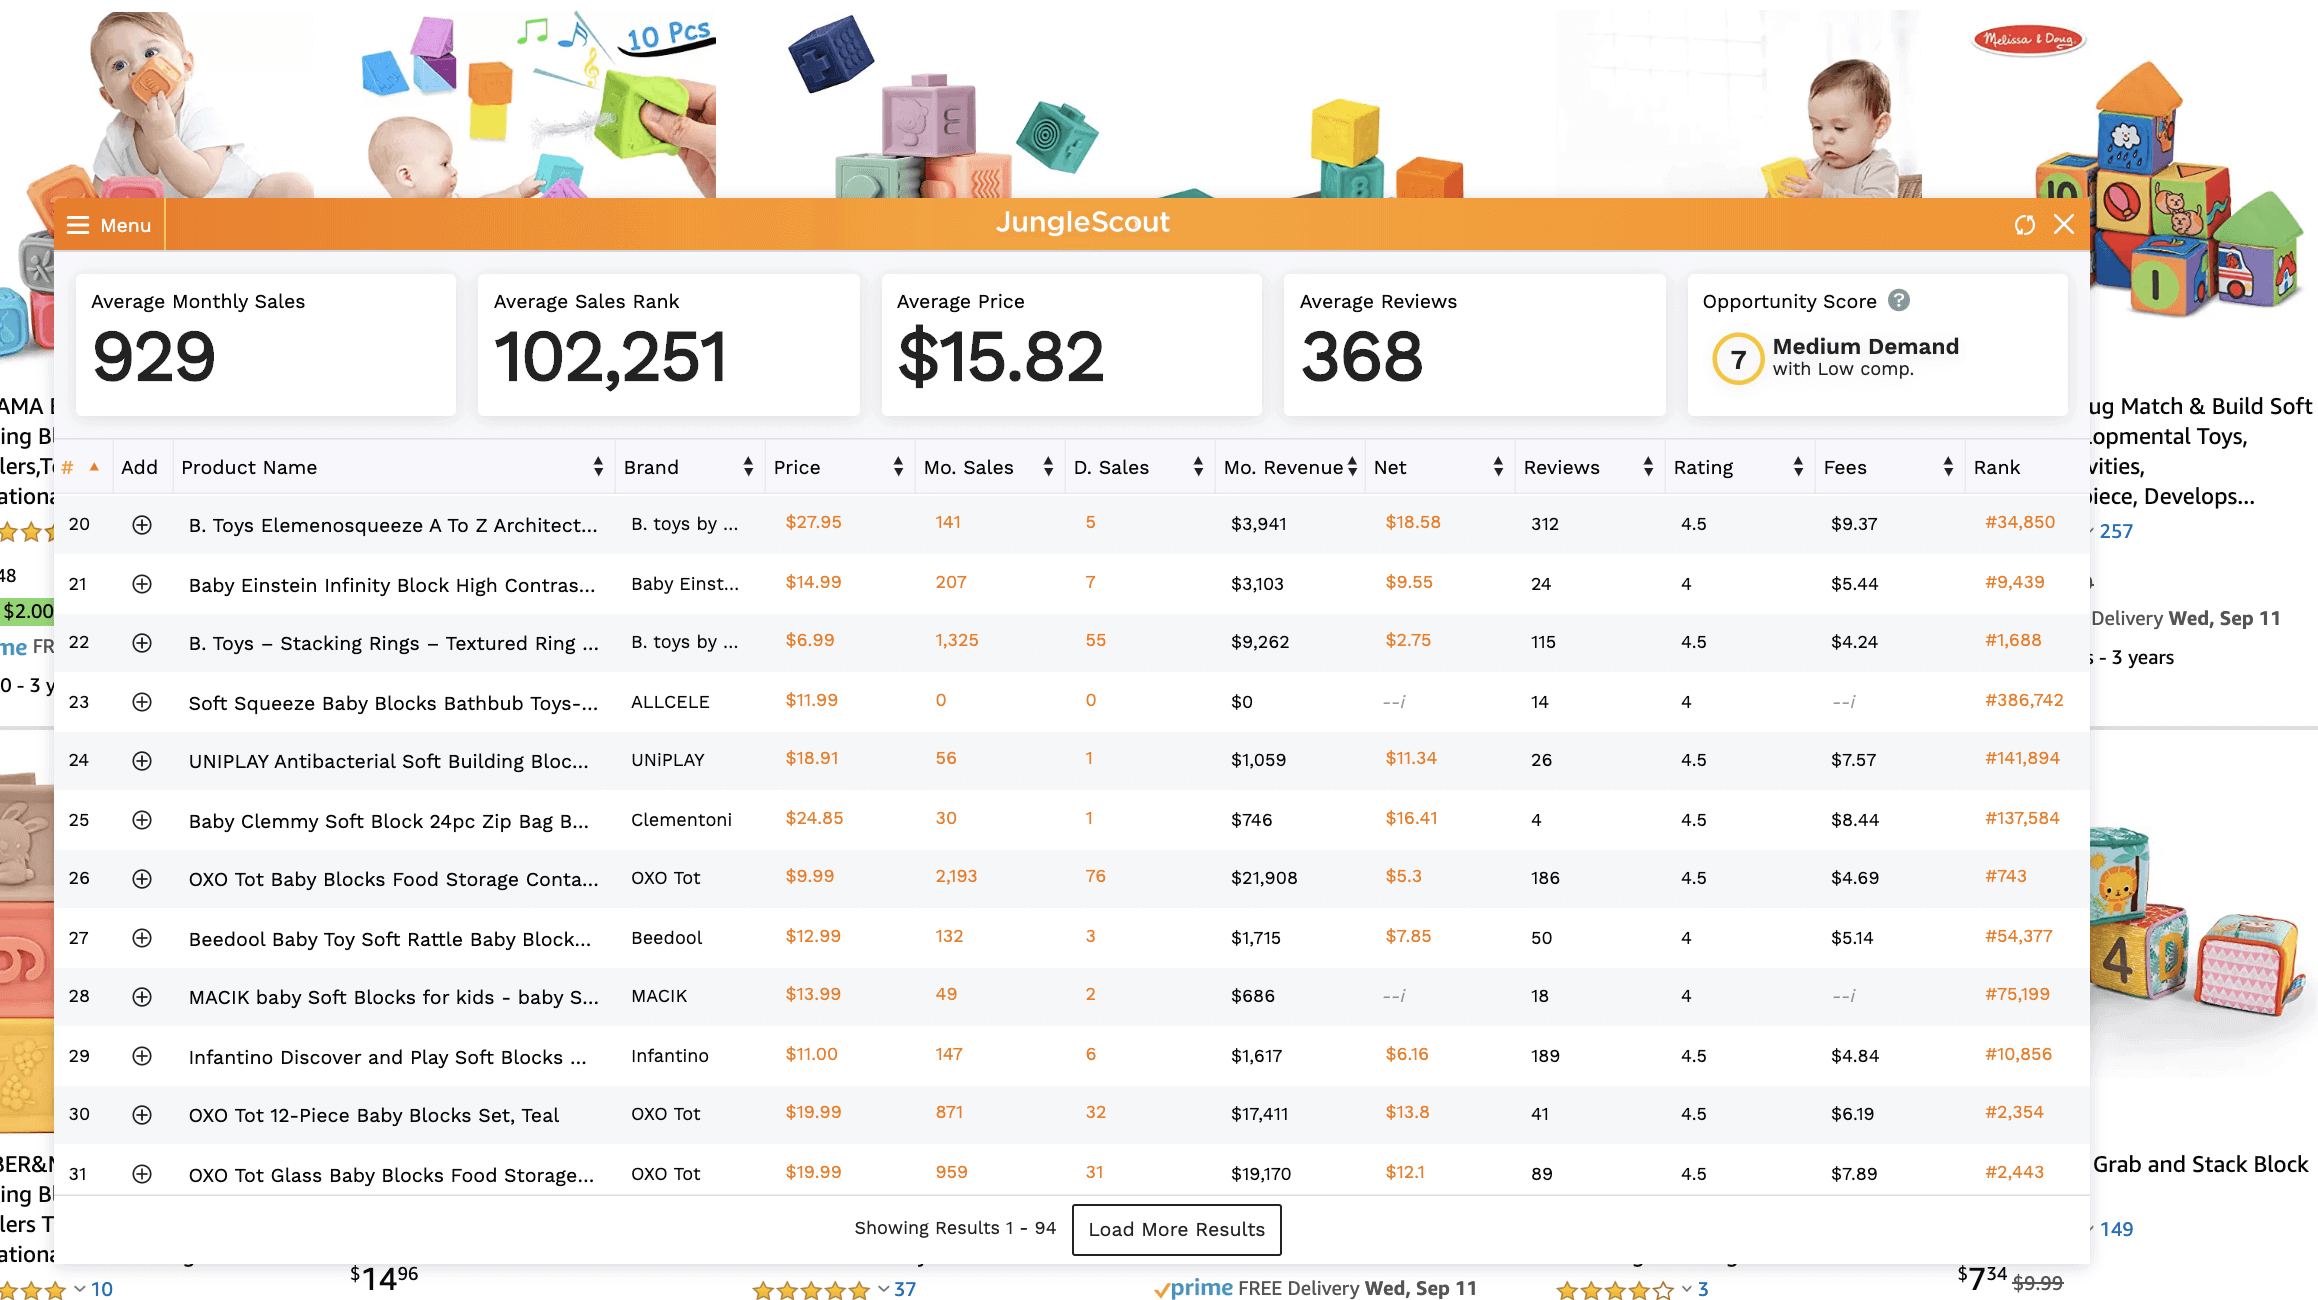
Task: Click brand Clementoni cell
Action: pos(681,820)
